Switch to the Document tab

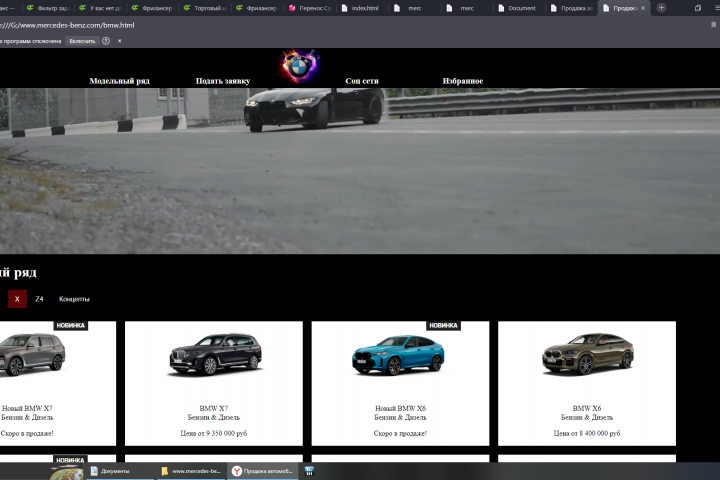coord(520,8)
